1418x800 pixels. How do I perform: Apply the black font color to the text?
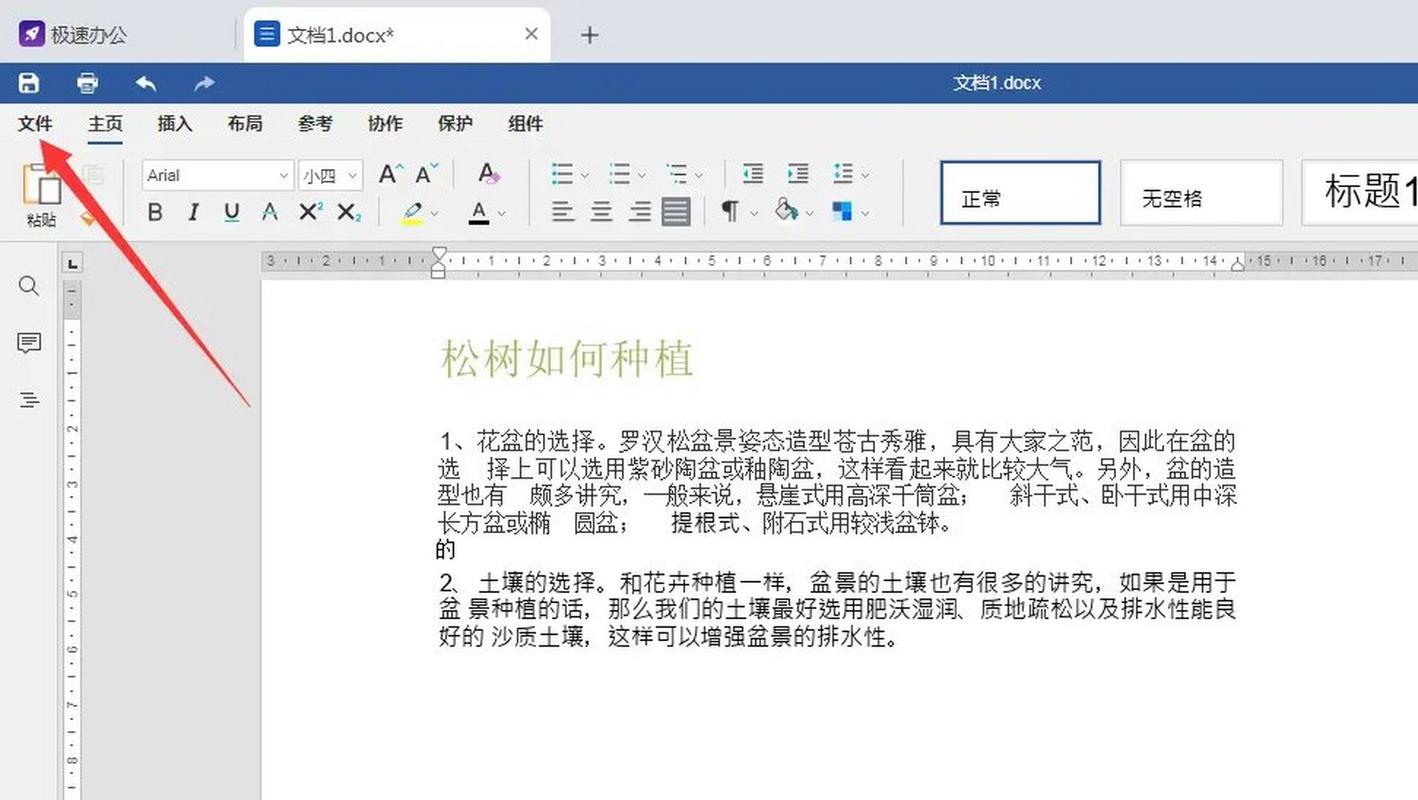[479, 212]
